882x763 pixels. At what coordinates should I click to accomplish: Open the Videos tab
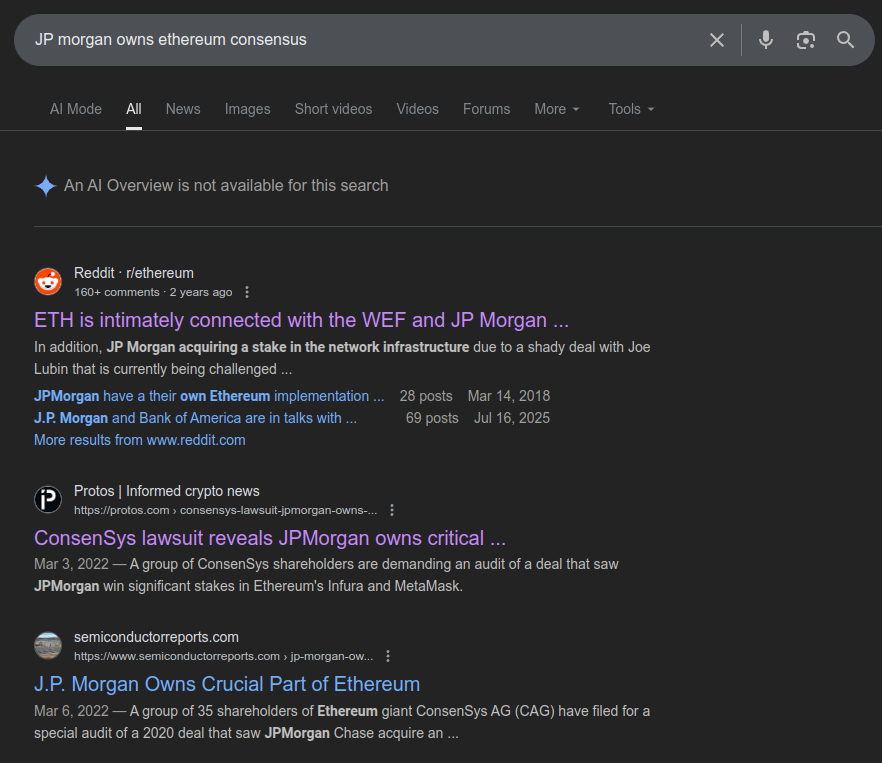417,109
